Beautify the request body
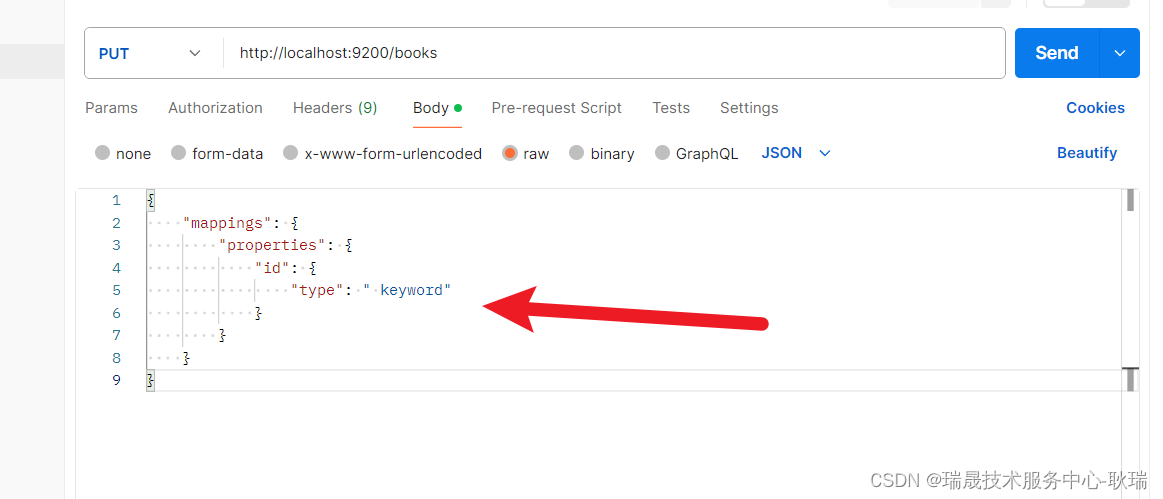 (x=1087, y=153)
